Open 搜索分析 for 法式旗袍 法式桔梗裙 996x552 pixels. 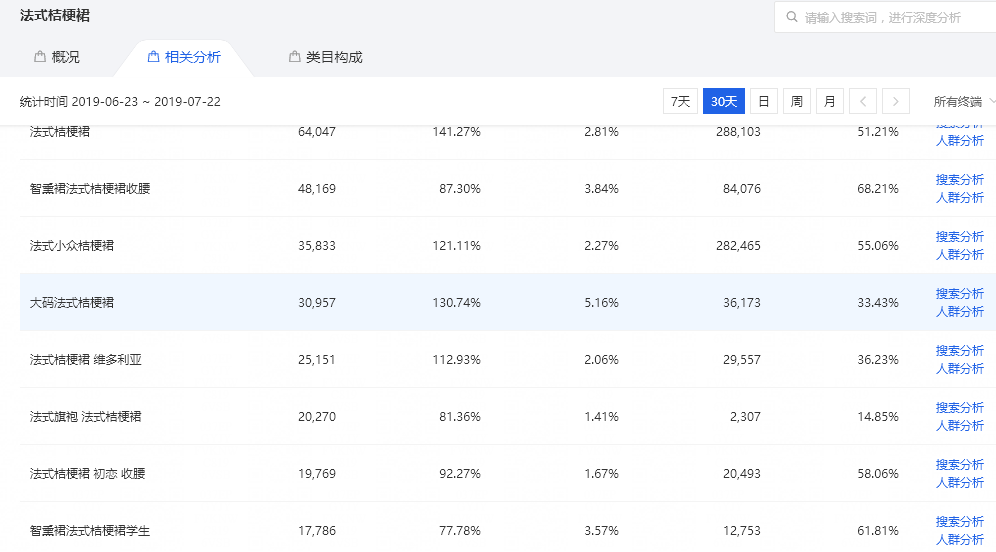coord(959,408)
